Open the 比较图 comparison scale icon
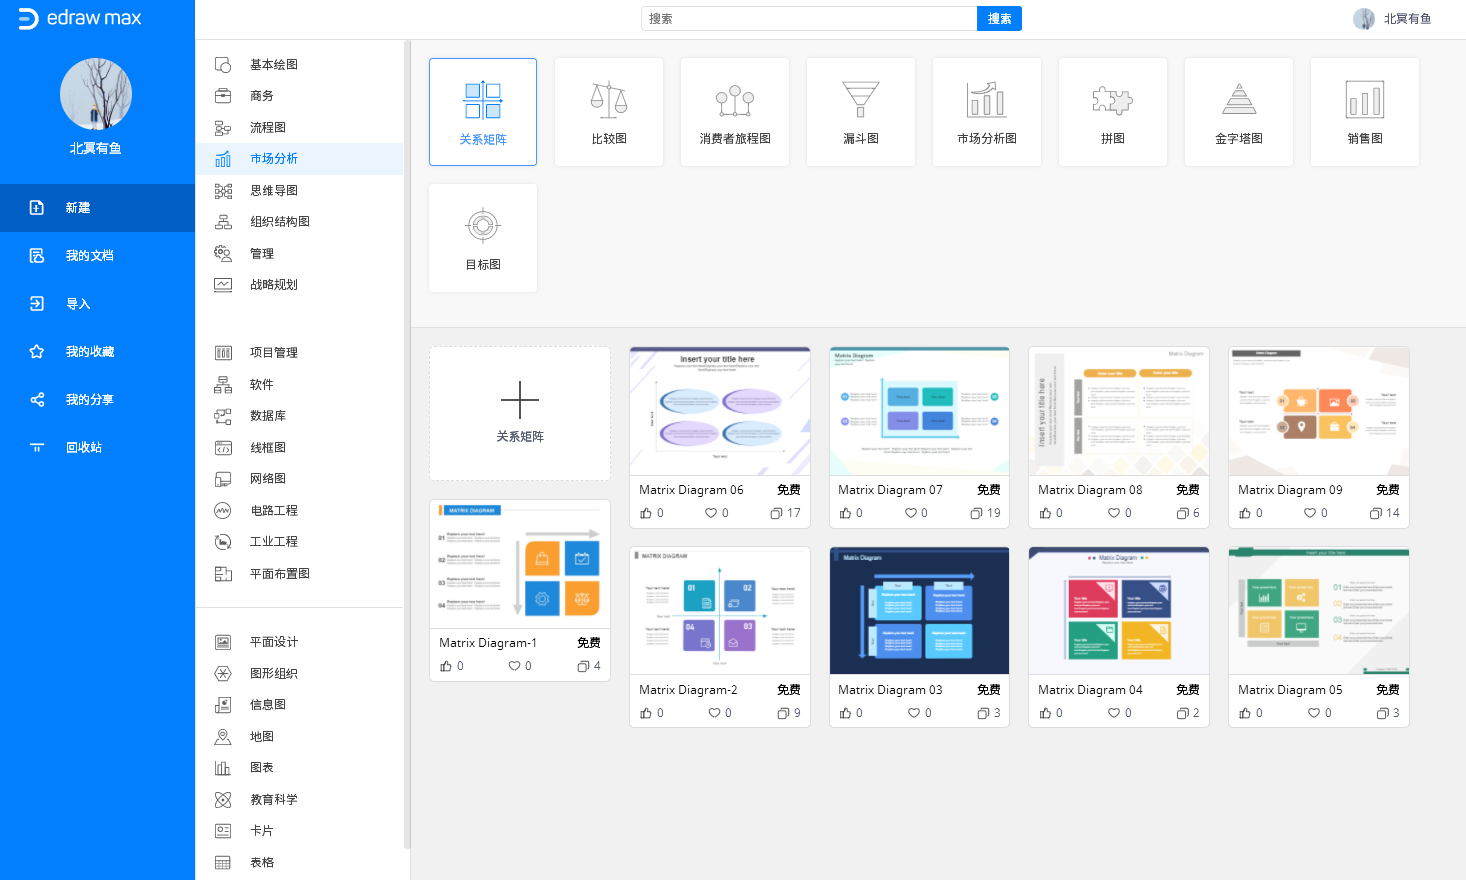The height and width of the screenshot is (880, 1466). (x=608, y=101)
